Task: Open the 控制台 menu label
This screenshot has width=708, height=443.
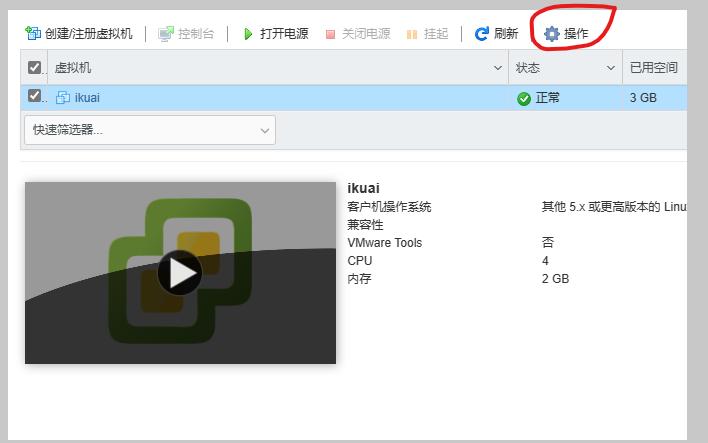Action: (x=196, y=33)
